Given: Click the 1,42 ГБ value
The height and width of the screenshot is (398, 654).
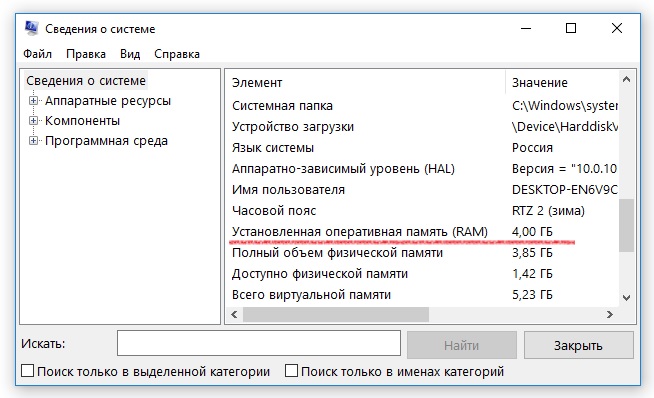Looking at the screenshot, I should tap(532, 274).
